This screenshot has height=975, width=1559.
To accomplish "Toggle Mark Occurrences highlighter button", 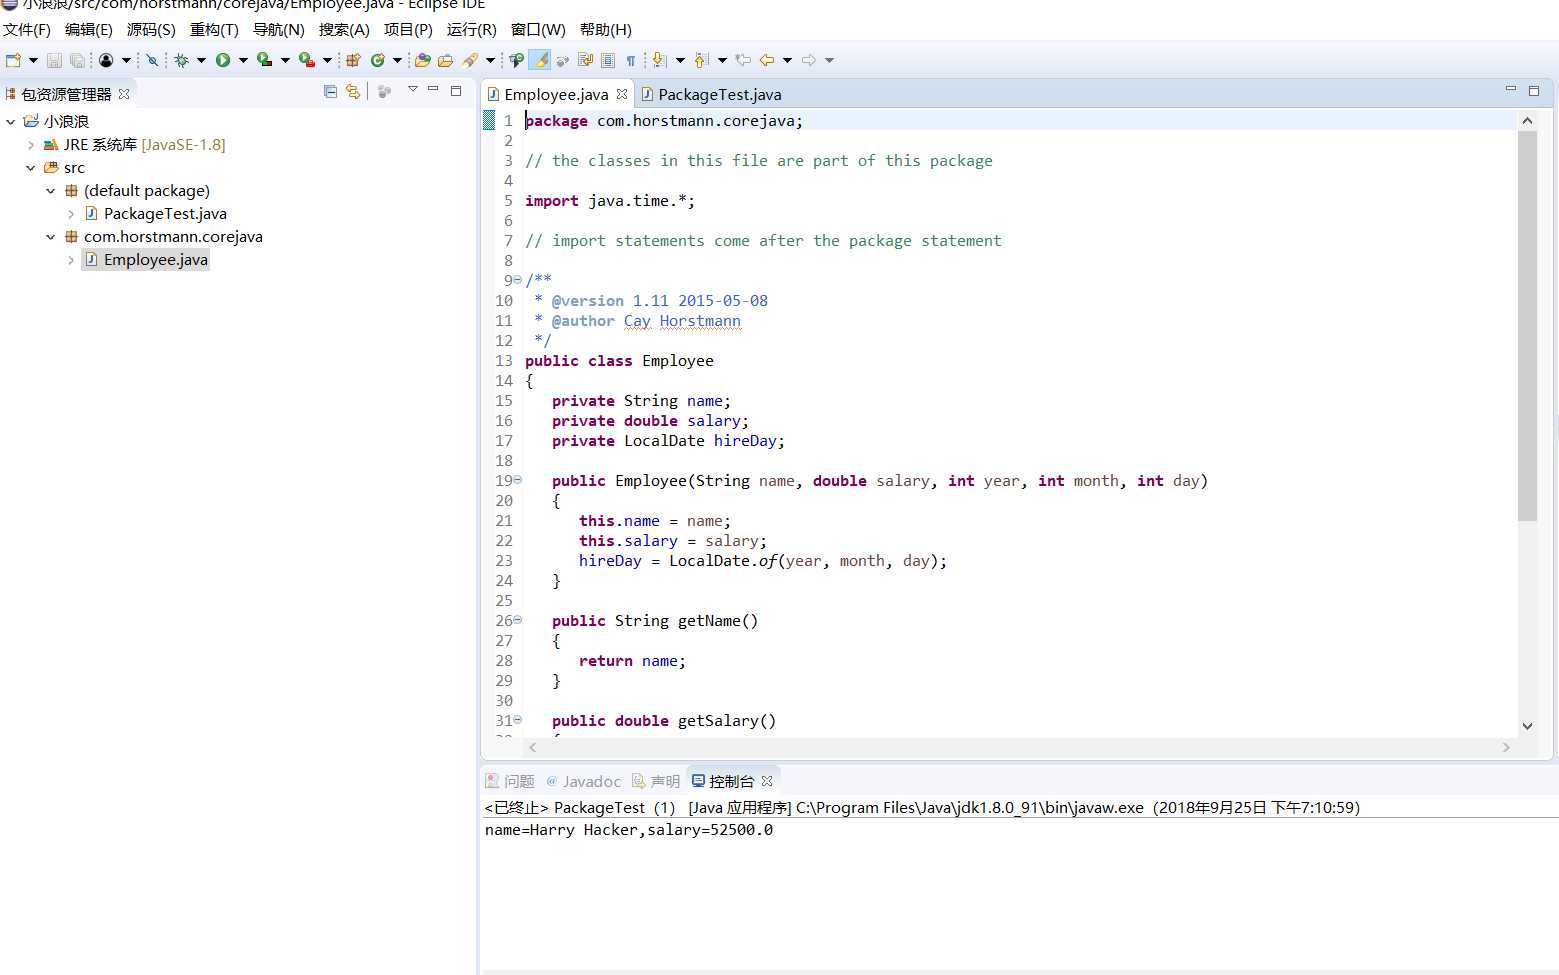I will pyautogui.click(x=539, y=60).
